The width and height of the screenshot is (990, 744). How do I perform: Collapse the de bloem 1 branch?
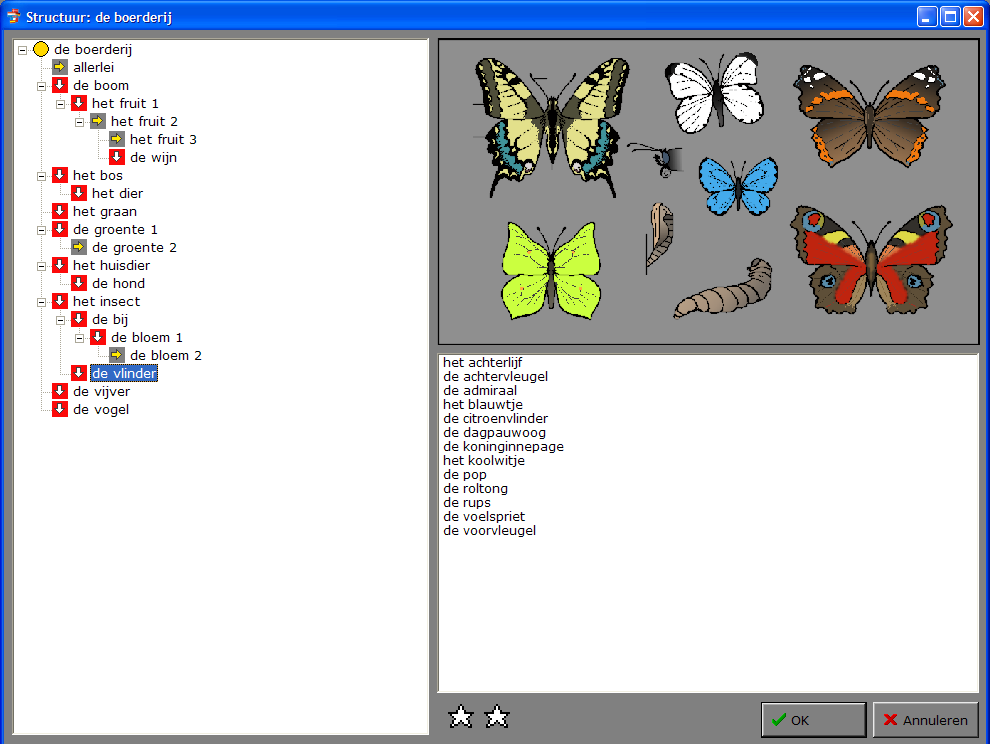click(x=80, y=338)
